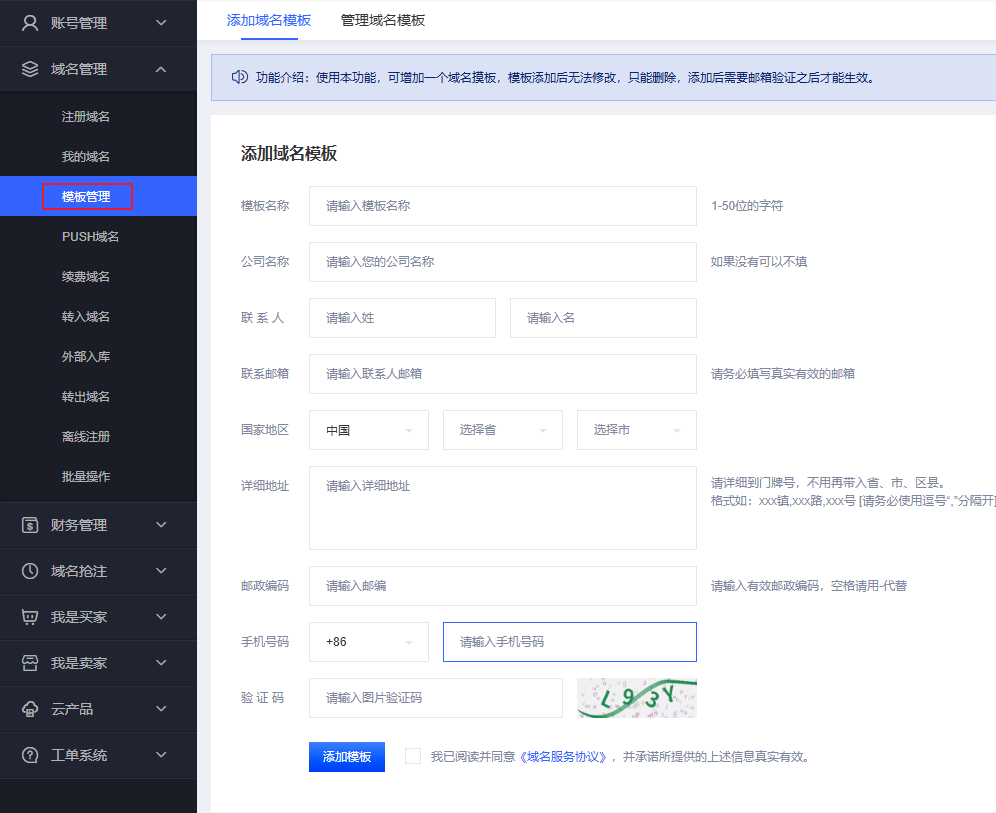Click the 工单系统 question mark icon
The image size is (996, 813).
(x=31, y=755)
